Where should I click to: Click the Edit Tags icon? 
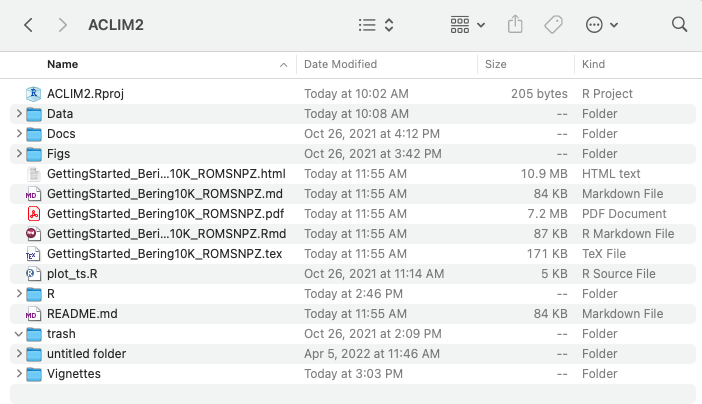click(553, 24)
